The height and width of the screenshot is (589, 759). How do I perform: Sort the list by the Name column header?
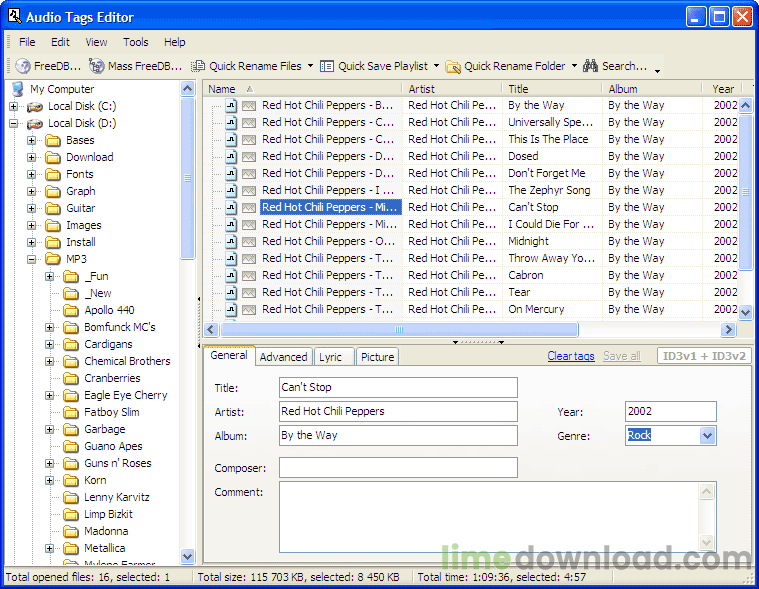(x=302, y=89)
